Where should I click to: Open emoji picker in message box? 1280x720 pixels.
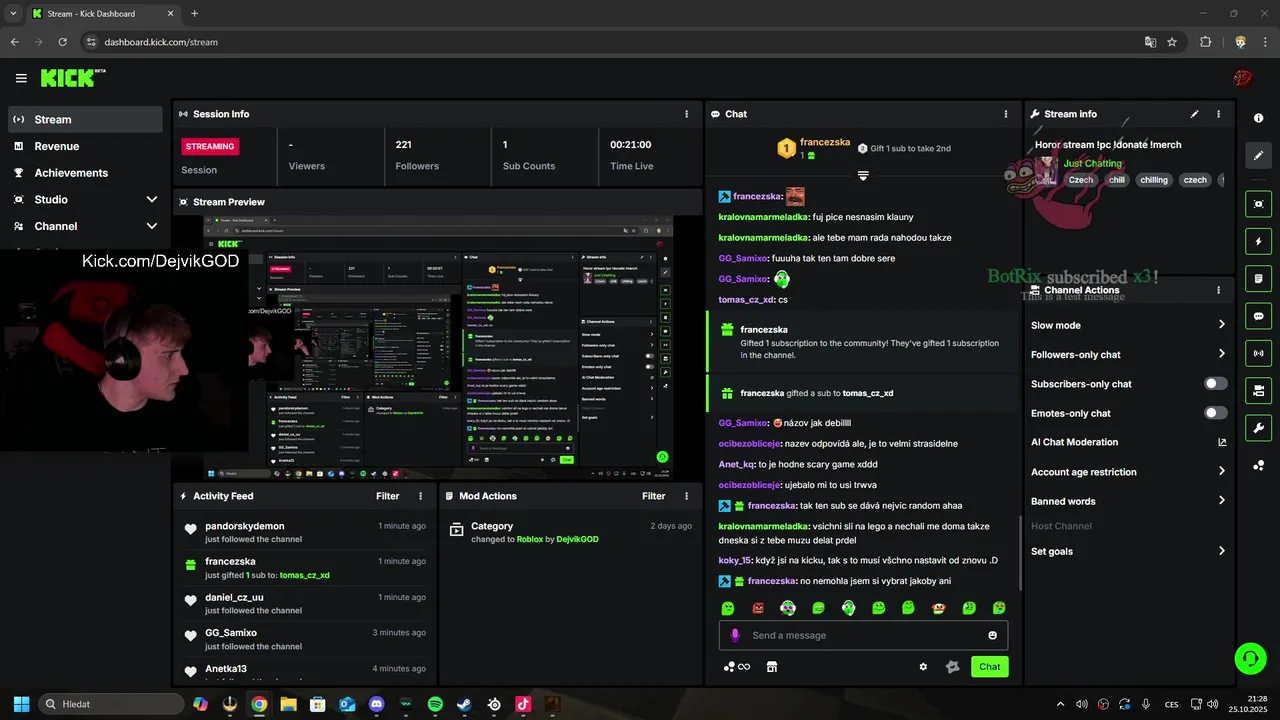pyautogui.click(x=992, y=635)
